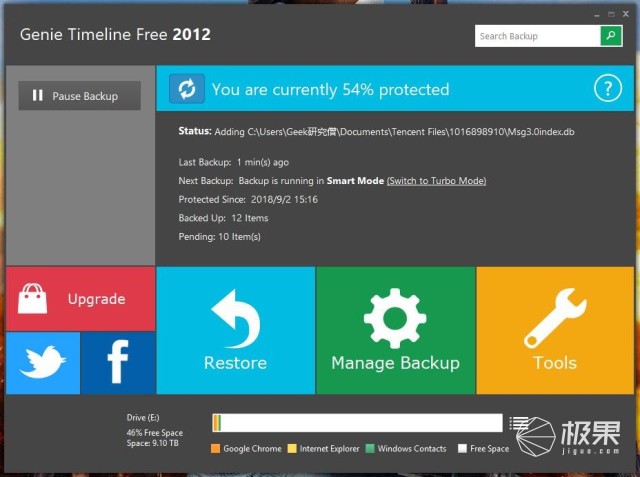Viewport: 640px width, 477px height.
Task: Click 'Pending: 10 Item(s)' text
Action: click(x=220, y=237)
